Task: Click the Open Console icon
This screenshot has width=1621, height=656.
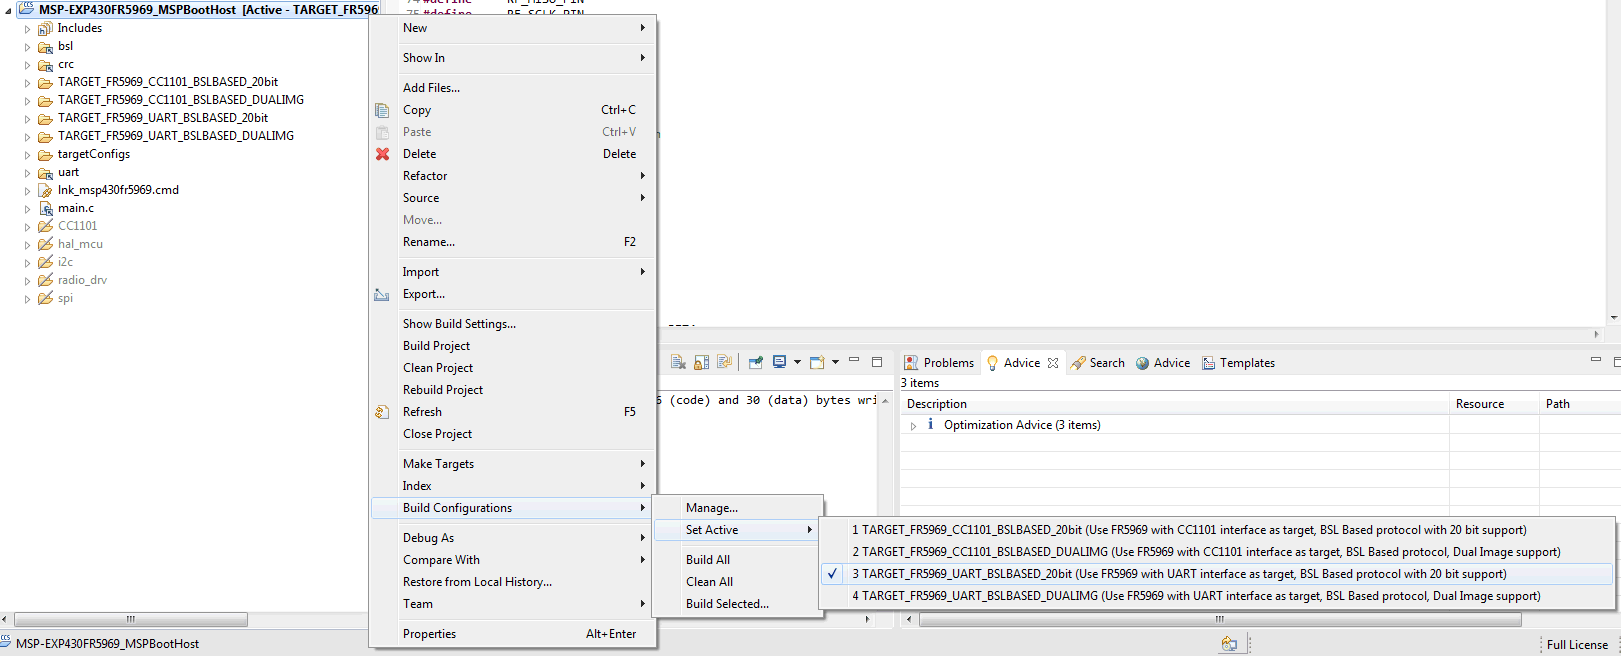Action: 817,362
